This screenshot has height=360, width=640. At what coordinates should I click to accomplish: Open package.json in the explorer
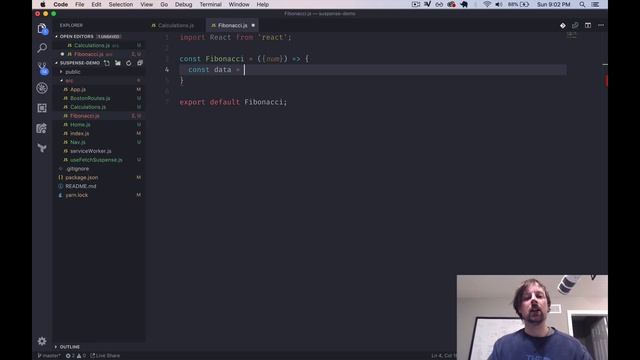pos(82,178)
